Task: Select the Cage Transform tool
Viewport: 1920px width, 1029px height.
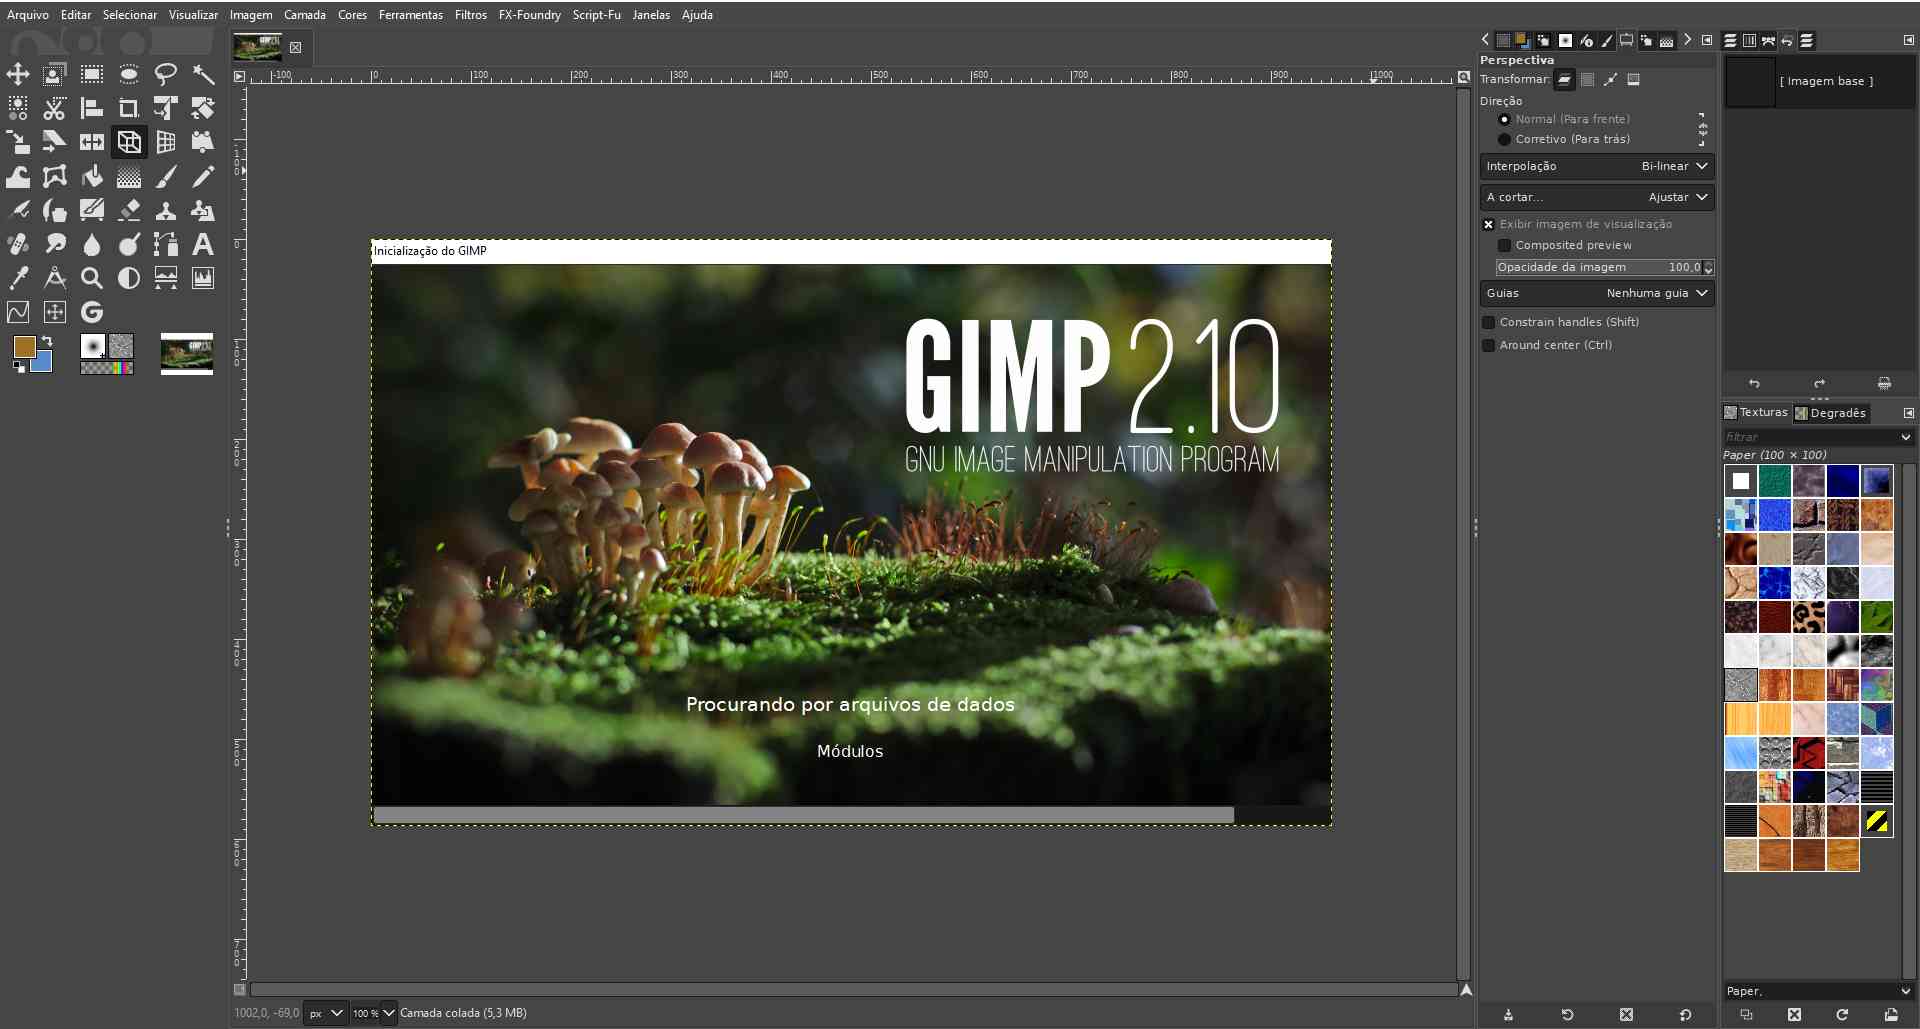Action: (55, 177)
